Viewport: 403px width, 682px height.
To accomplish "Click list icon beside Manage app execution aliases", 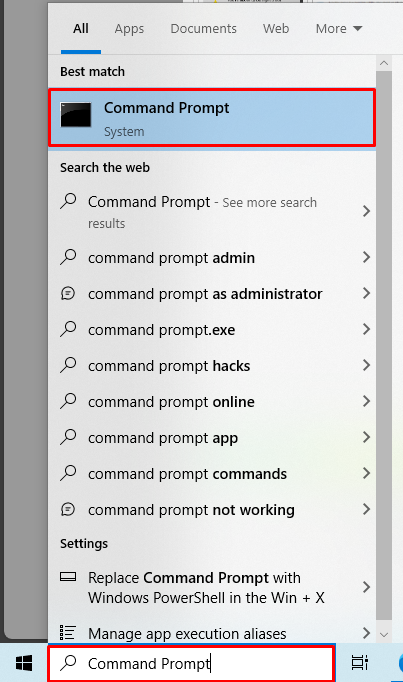I will click(68, 633).
